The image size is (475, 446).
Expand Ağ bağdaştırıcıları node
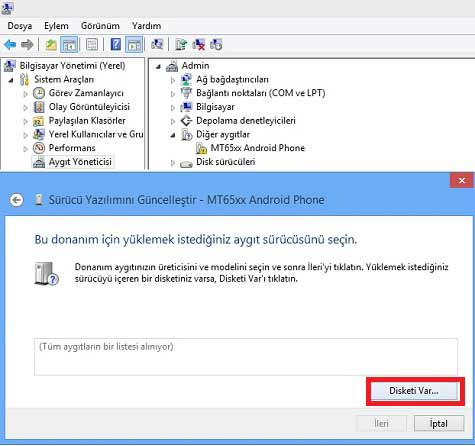(173, 80)
